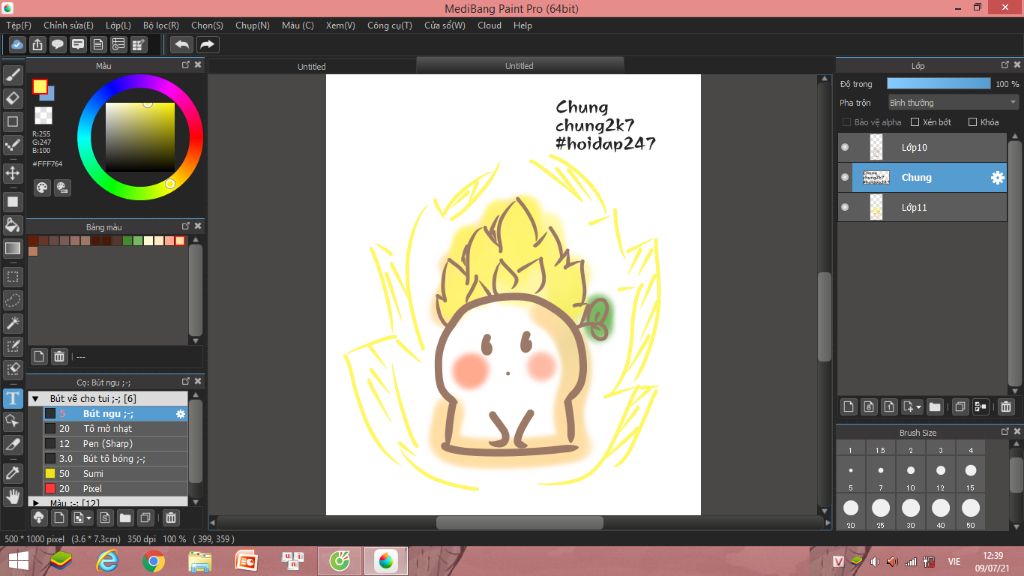Click the export/share icon in toolbar
Viewport: 1024px width, 576px height.
tap(37, 44)
